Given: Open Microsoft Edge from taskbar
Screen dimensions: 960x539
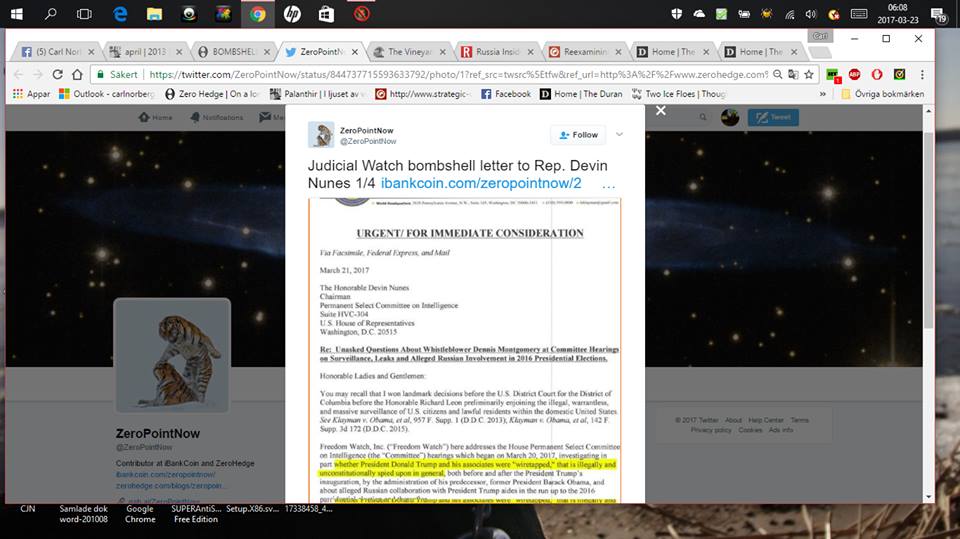Looking at the screenshot, I should point(120,14).
